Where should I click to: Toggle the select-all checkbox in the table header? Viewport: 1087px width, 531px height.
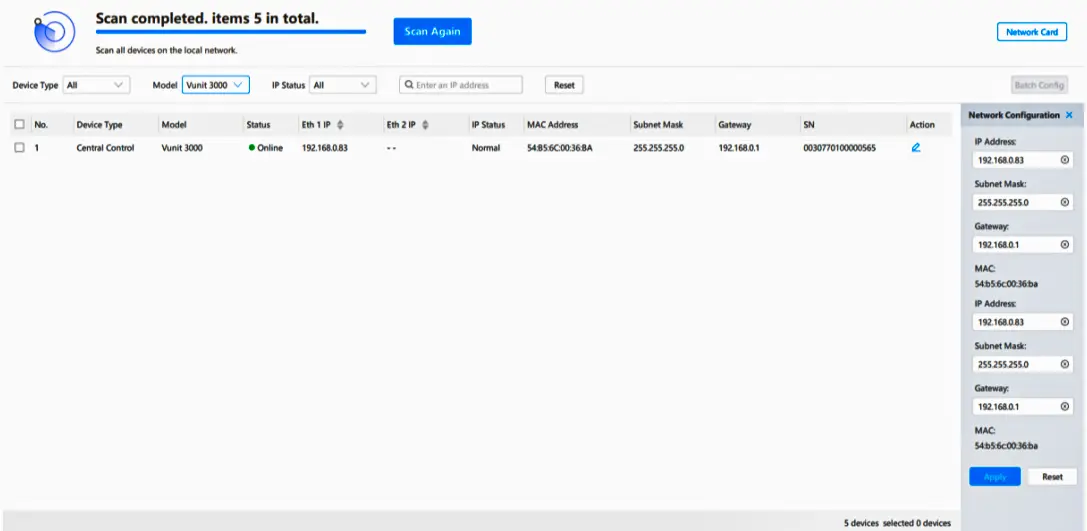pyautogui.click(x=19, y=125)
